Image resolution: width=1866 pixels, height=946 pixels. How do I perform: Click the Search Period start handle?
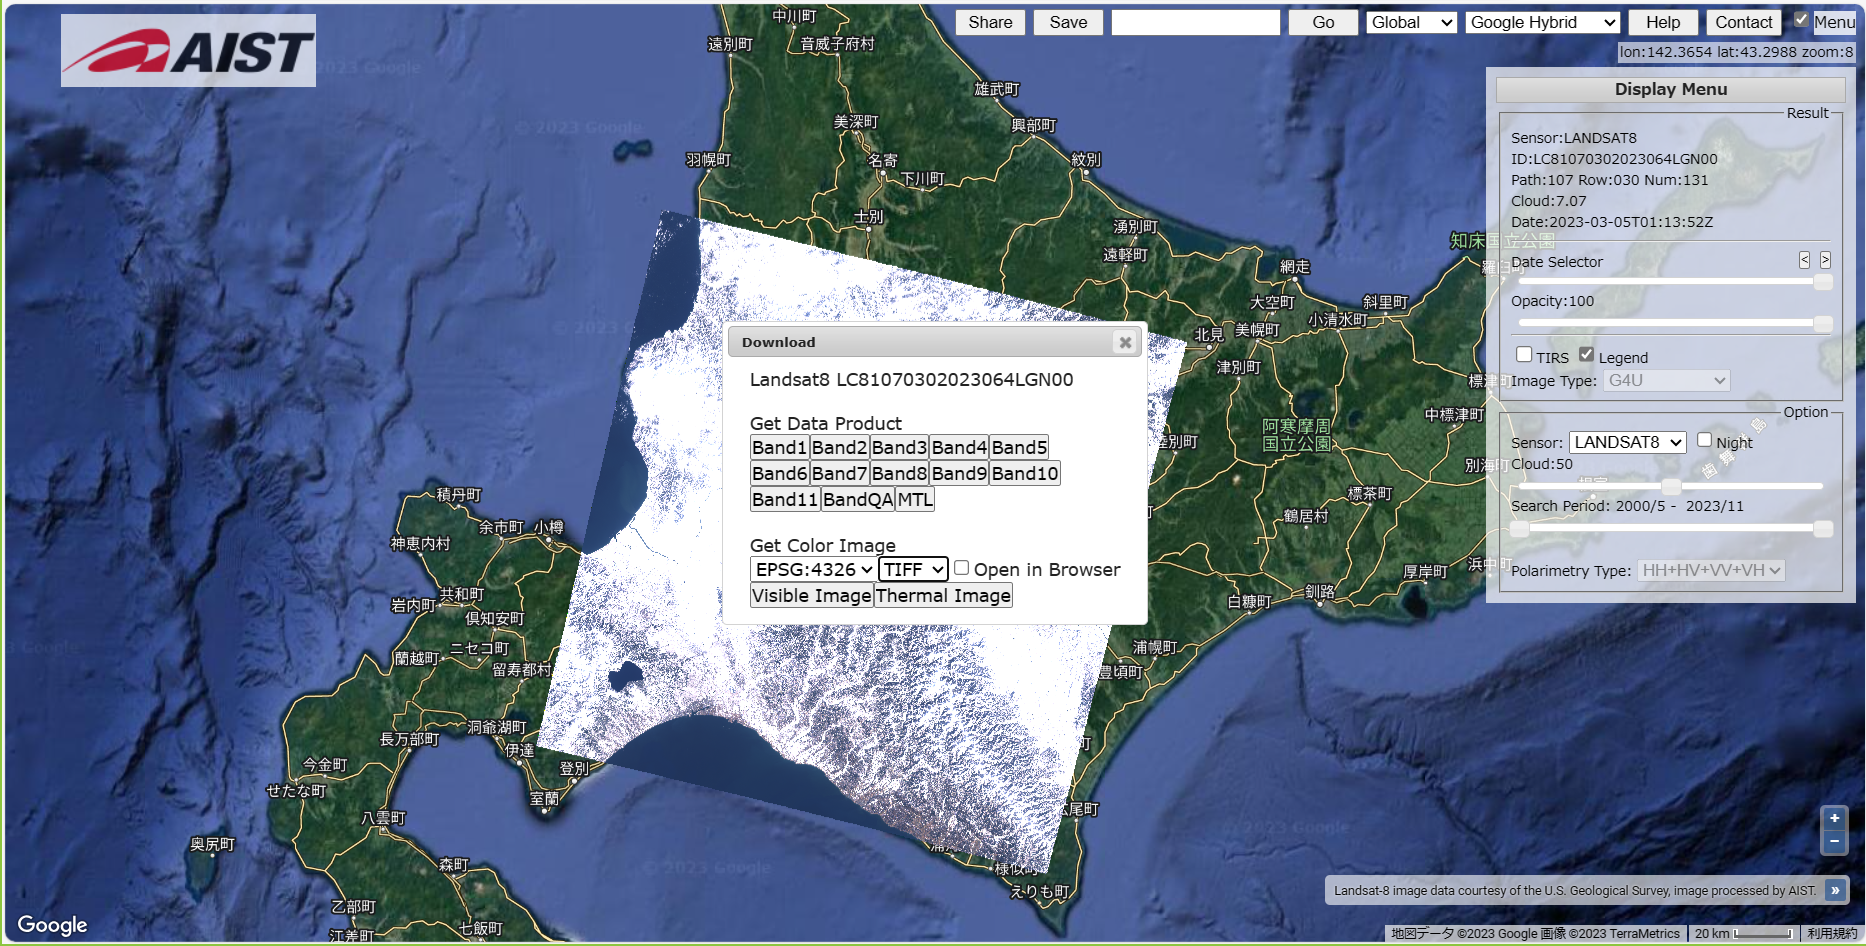(1519, 528)
